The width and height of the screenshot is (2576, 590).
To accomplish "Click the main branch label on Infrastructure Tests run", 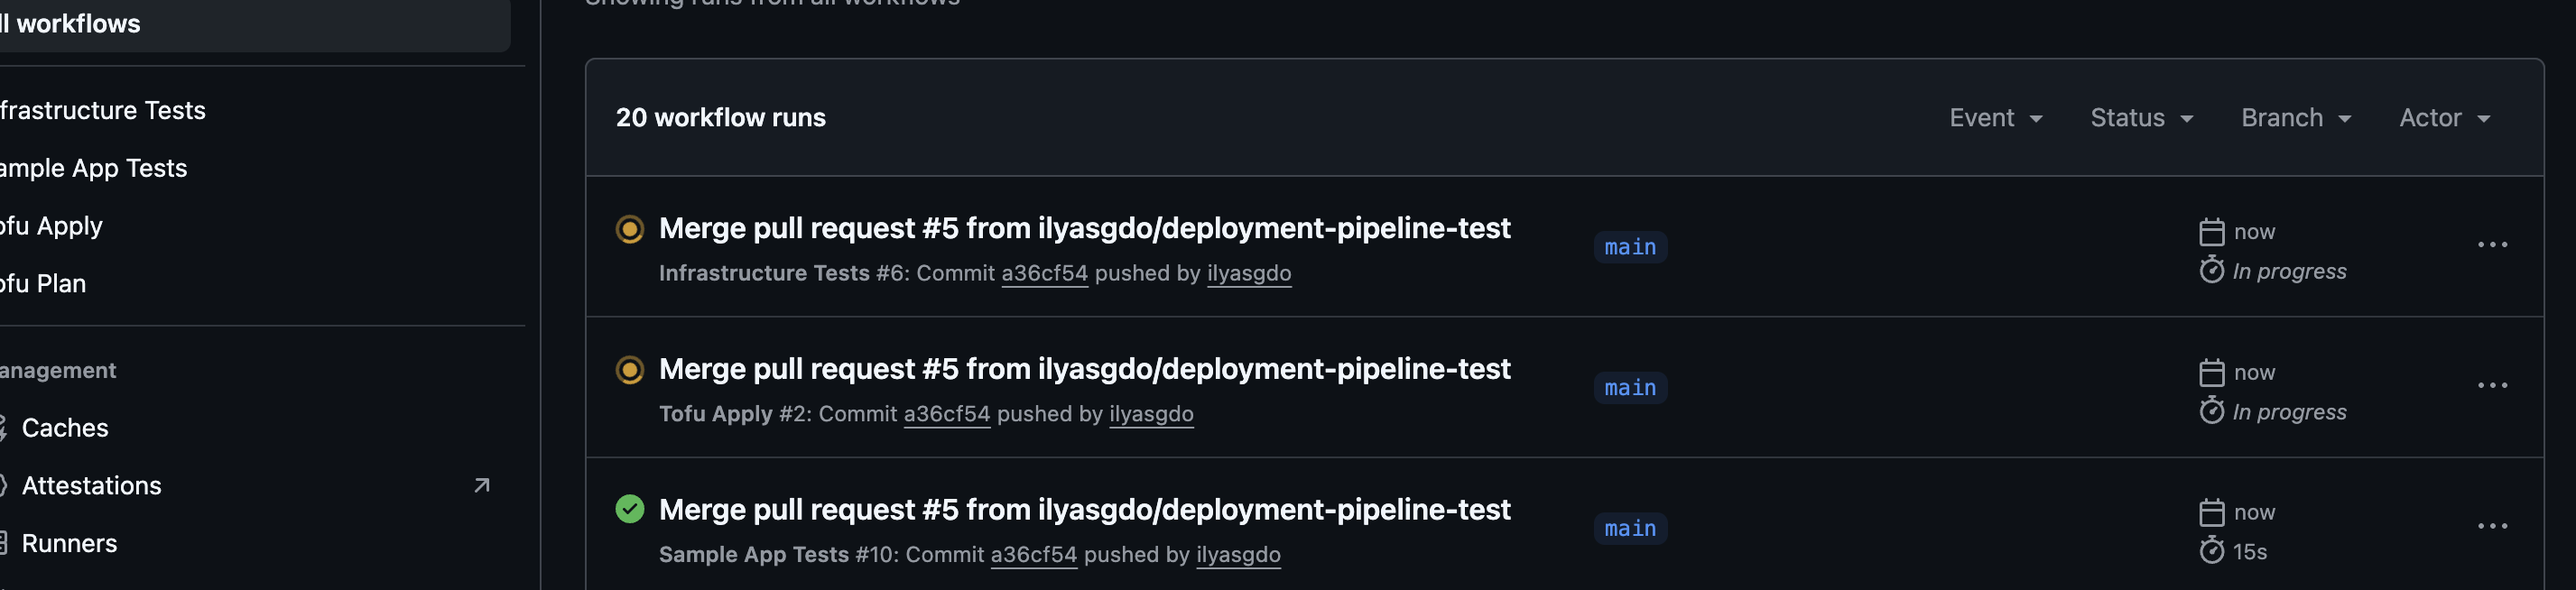I will 1629,247.
